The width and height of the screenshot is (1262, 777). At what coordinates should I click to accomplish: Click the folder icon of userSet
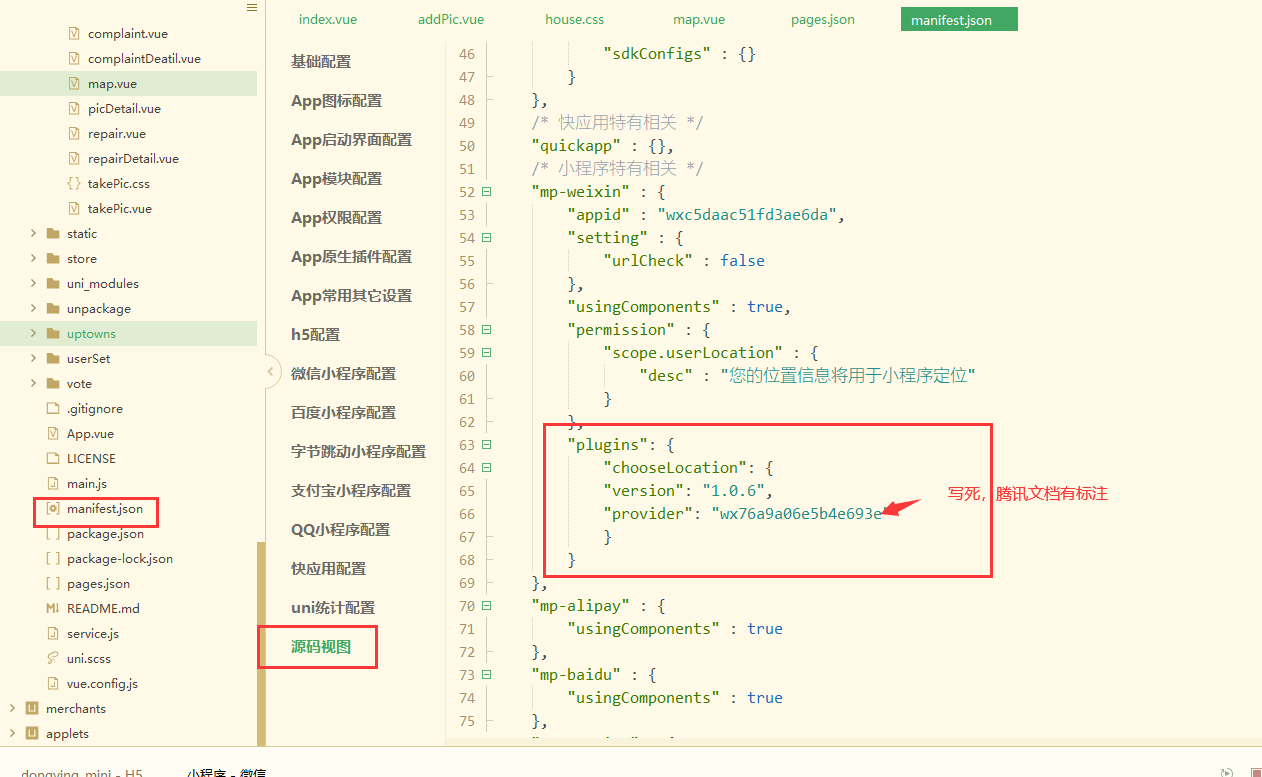(53, 359)
